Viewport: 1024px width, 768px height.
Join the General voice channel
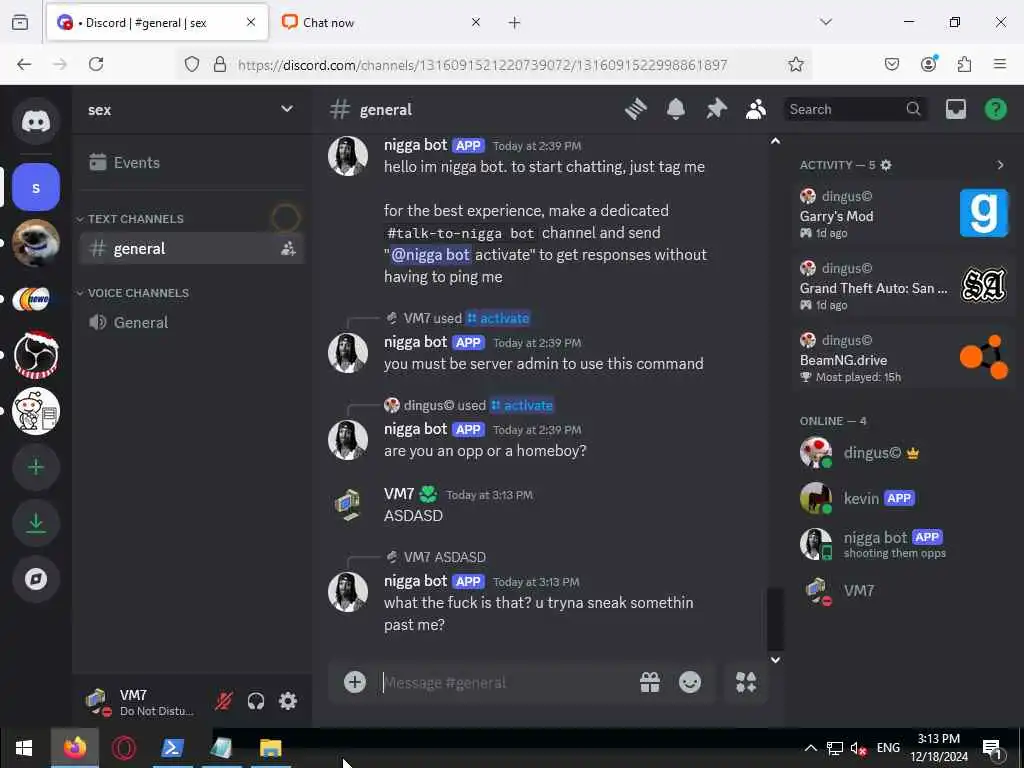(x=191, y=323)
